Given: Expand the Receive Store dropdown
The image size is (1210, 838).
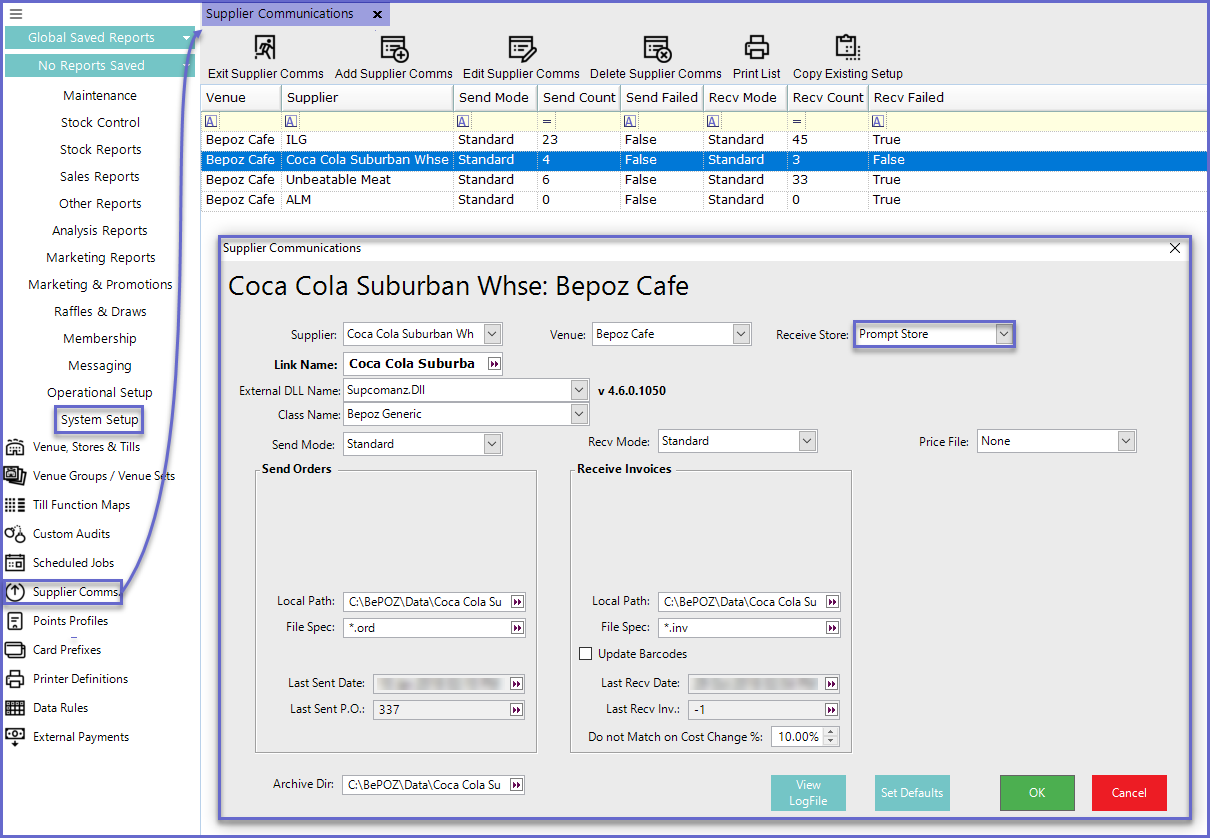Looking at the screenshot, I should 1003,335.
